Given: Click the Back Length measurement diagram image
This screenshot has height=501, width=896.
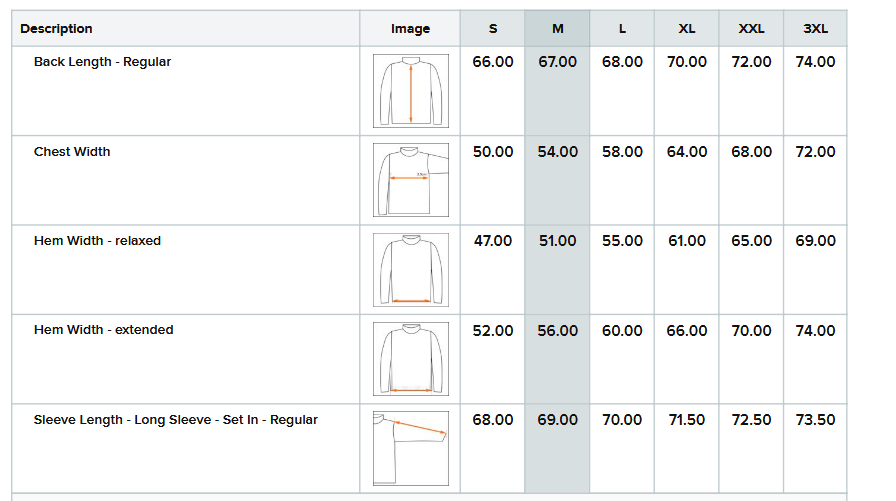Looking at the screenshot, I should point(410,91).
